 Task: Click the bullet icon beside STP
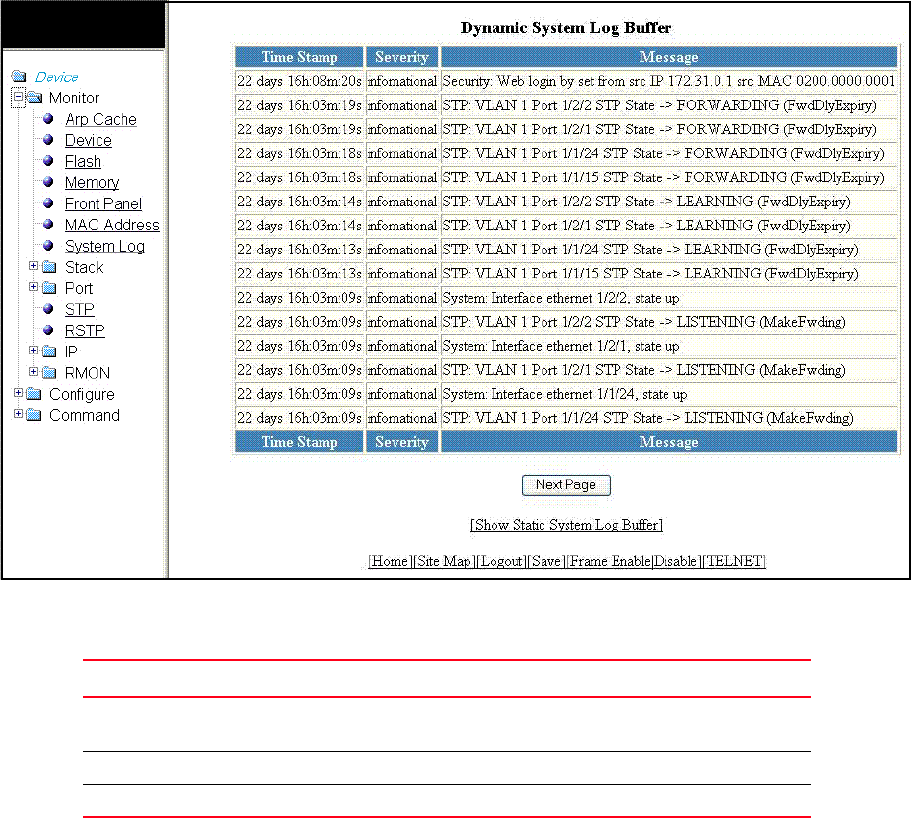[x=49, y=308]
